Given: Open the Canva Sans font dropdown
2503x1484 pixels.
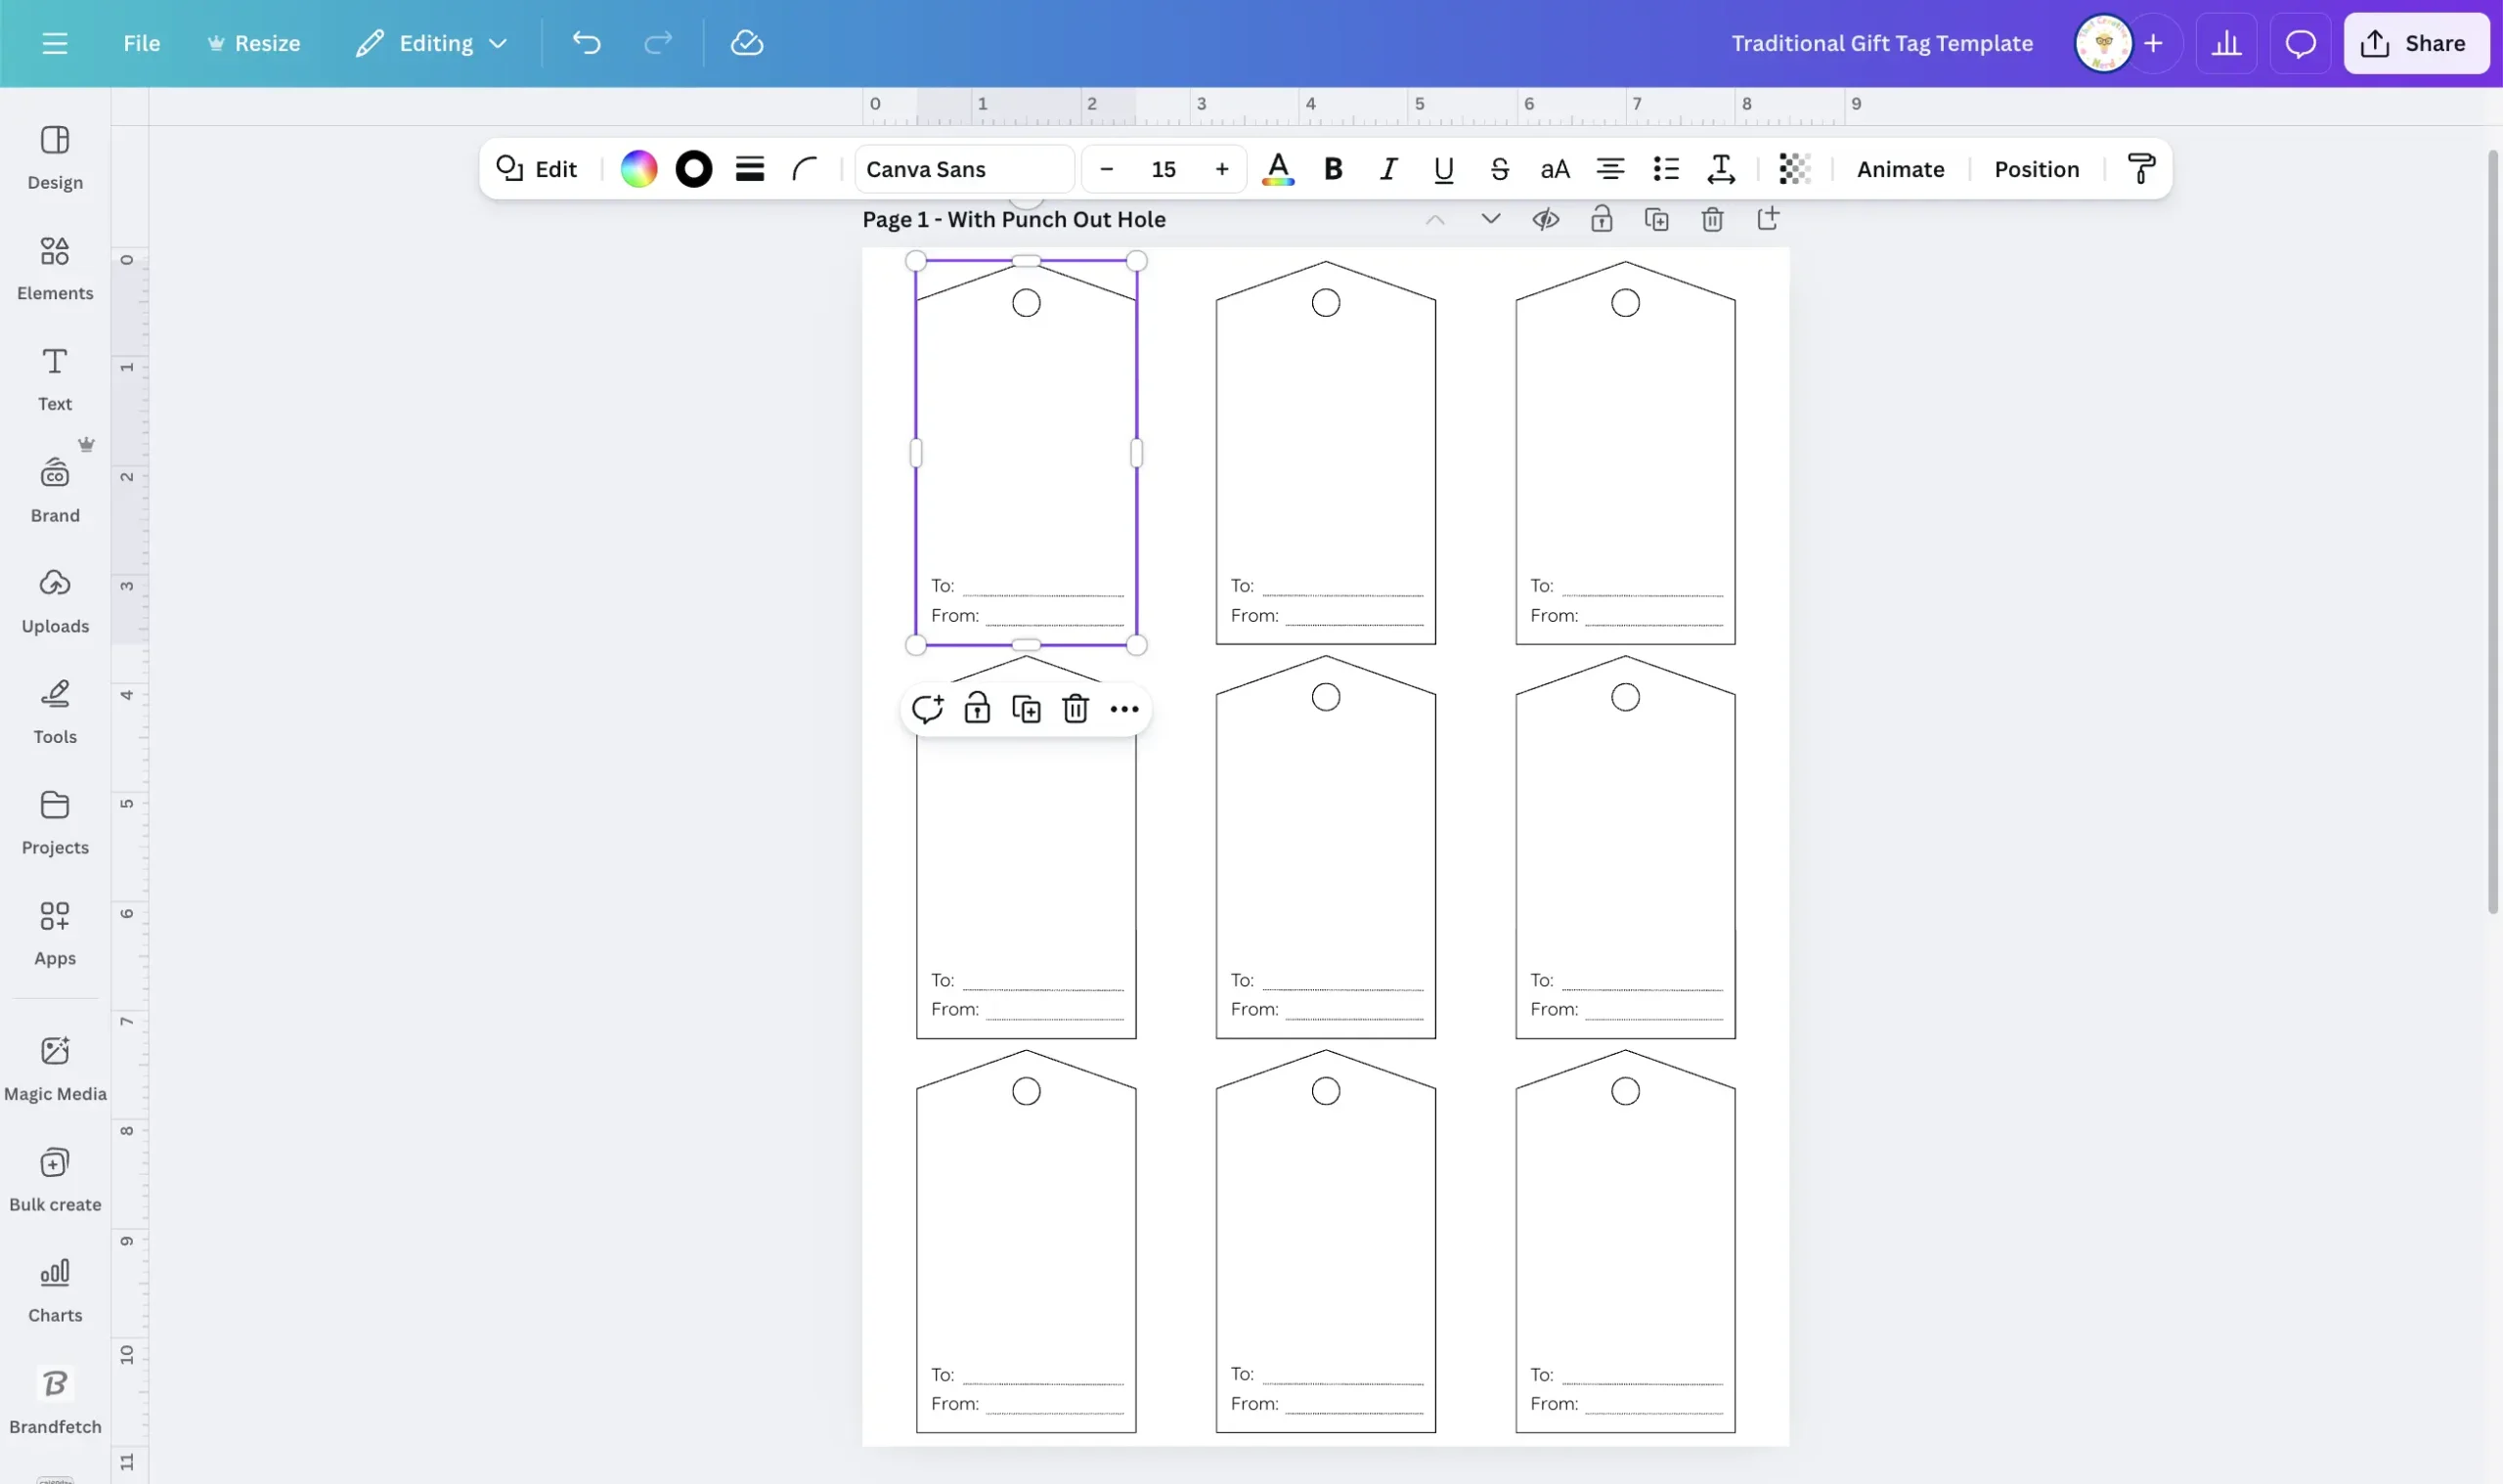Looking at the screenshot, I should [962, 169].
